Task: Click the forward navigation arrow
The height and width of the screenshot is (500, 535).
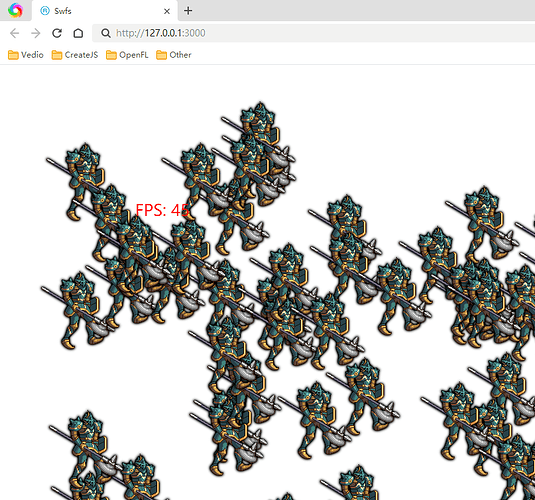Action: pos(35,33)
